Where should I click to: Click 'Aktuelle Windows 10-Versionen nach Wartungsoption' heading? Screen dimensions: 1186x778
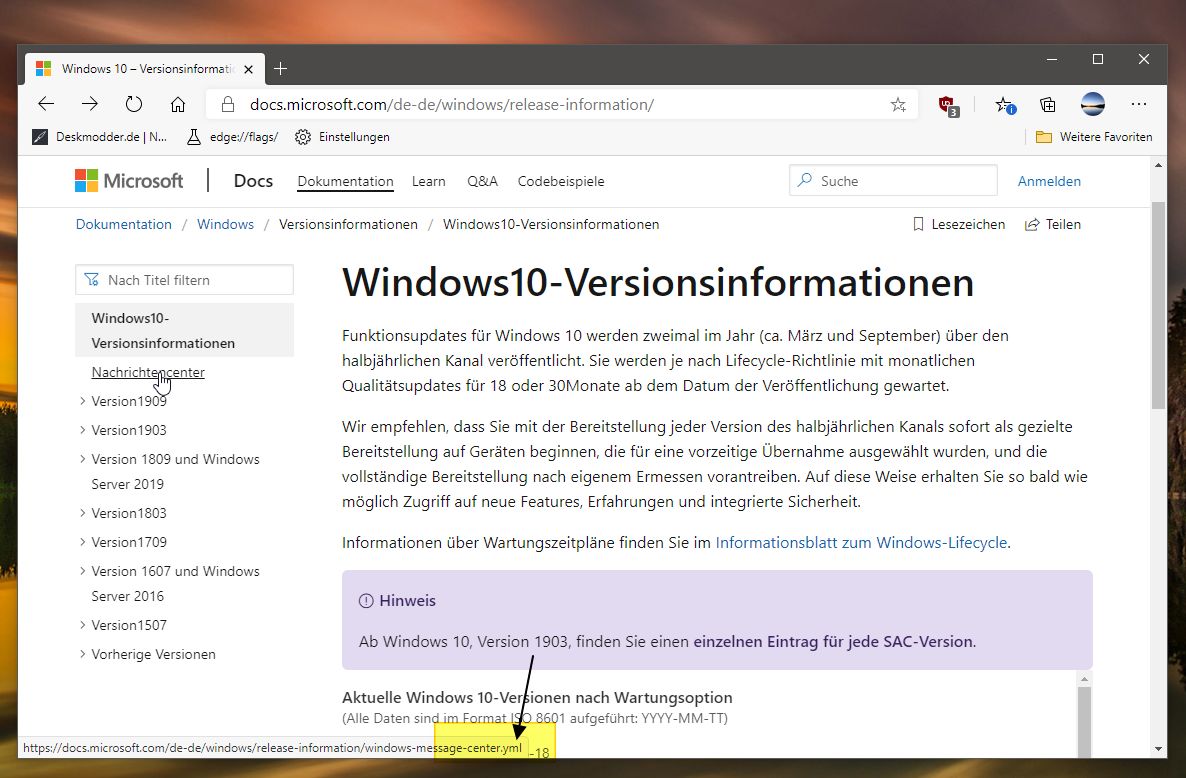(537, 698)
